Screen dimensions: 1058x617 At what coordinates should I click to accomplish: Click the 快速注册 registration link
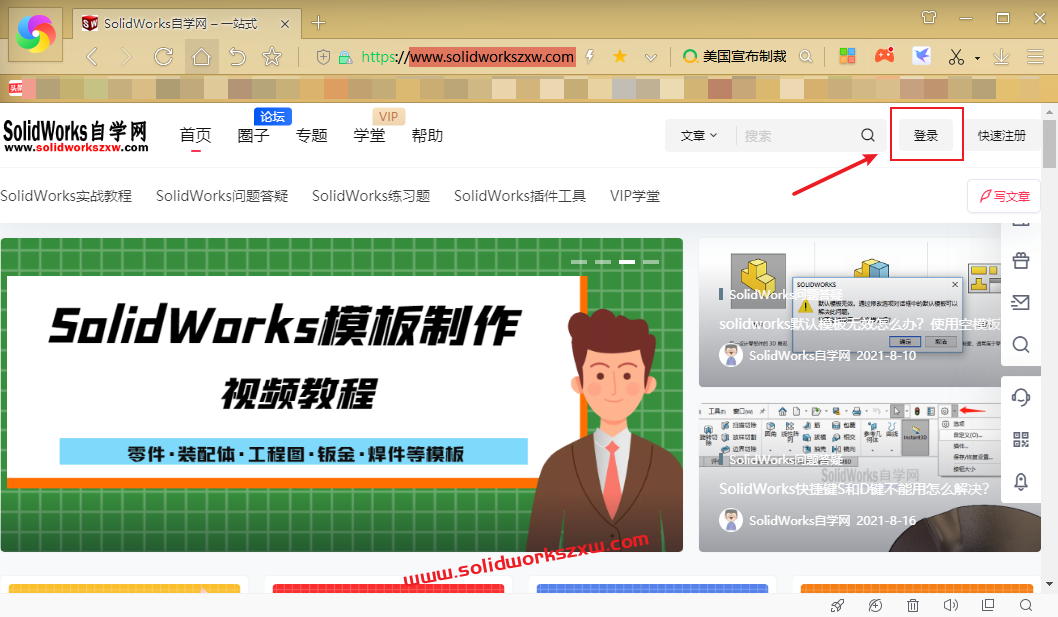[1002, 134]
